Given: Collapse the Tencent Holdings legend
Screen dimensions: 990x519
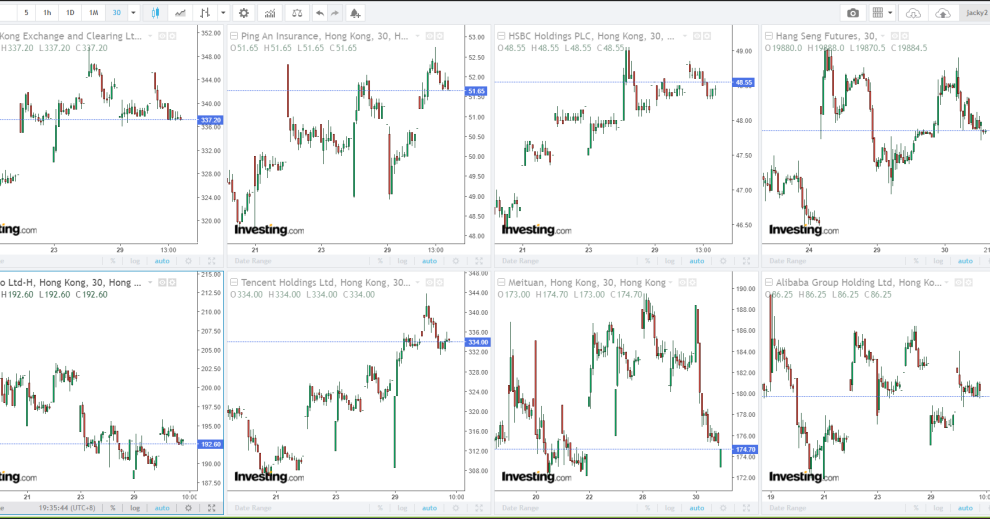Looking at the screenshot, I should pyautogui.click(x=234, y=282).
